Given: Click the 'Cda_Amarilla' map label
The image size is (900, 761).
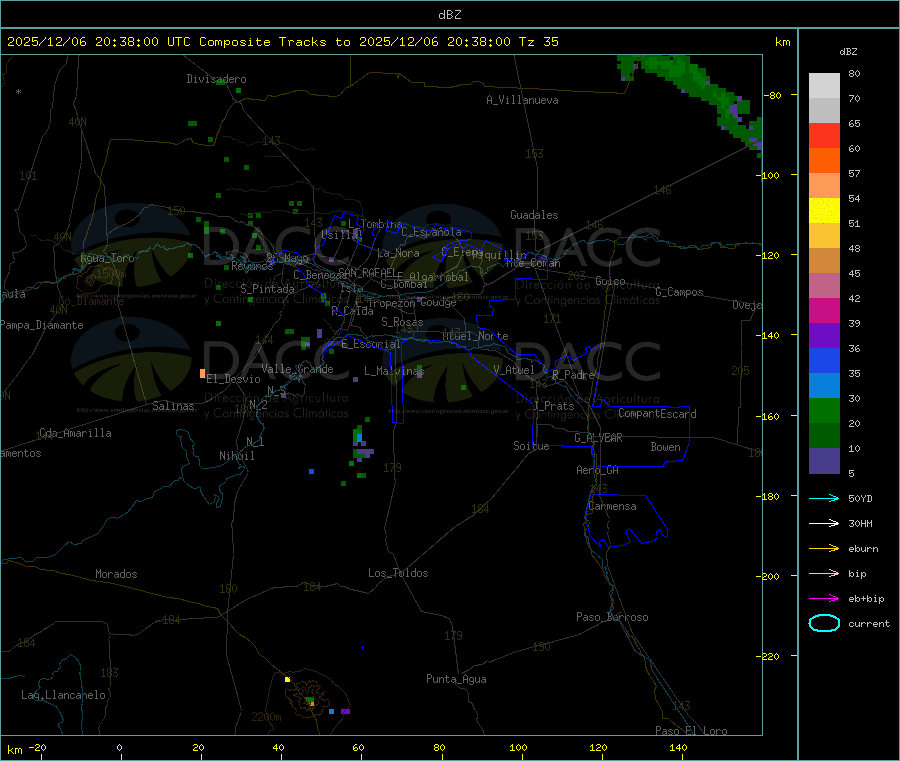Looking at the screenshot, I should click(75, 433).
